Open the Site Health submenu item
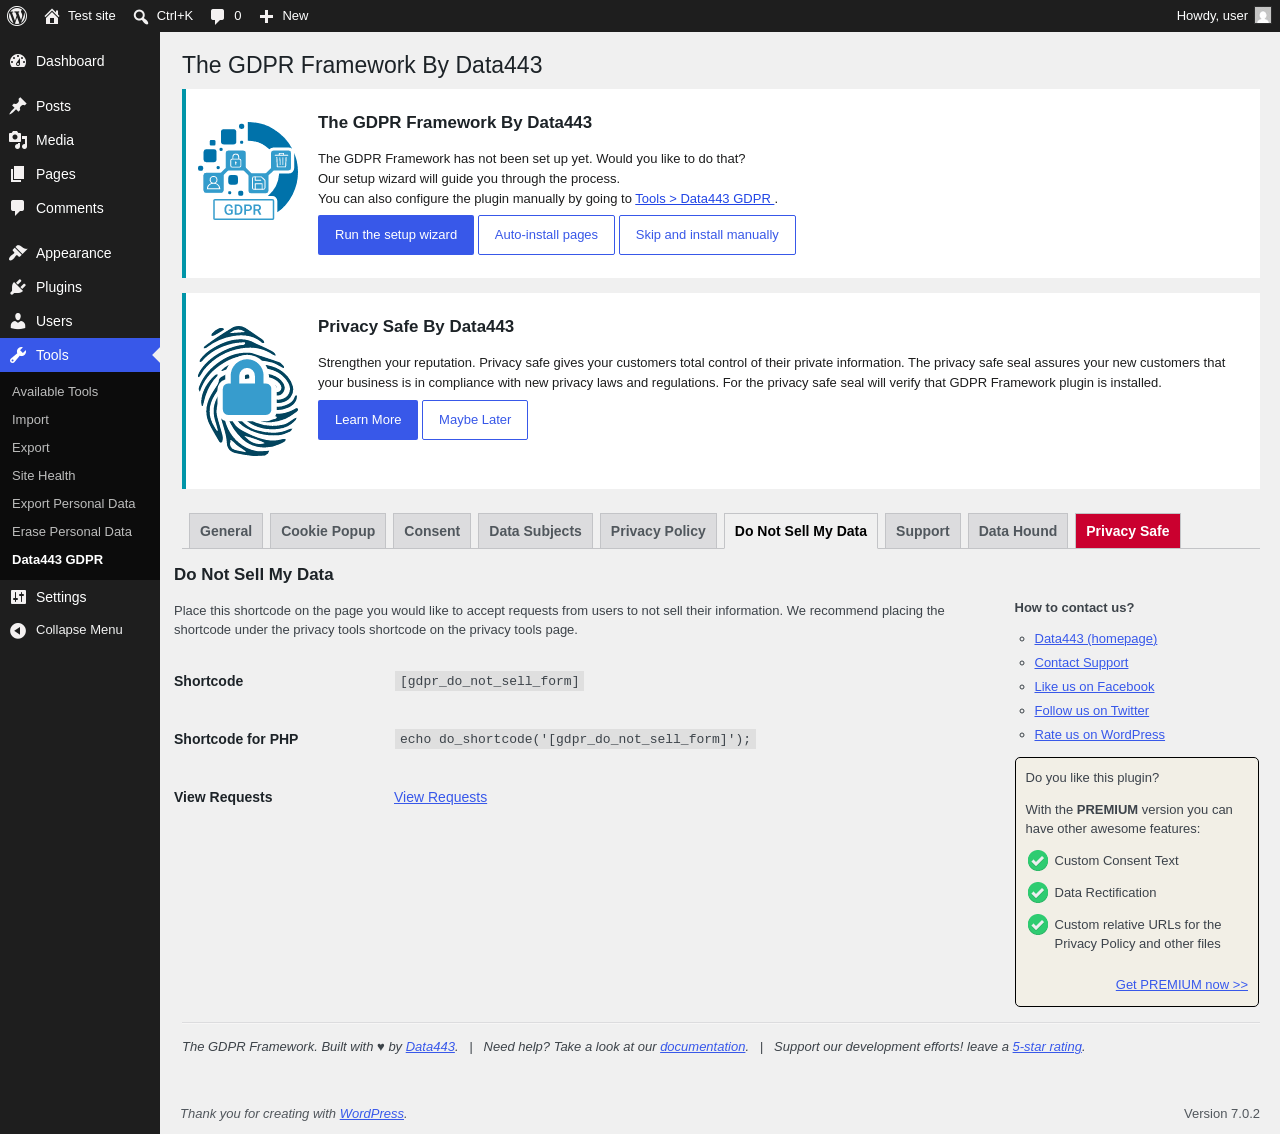Screen dimensions: 1280x1134 pos(80,476)
